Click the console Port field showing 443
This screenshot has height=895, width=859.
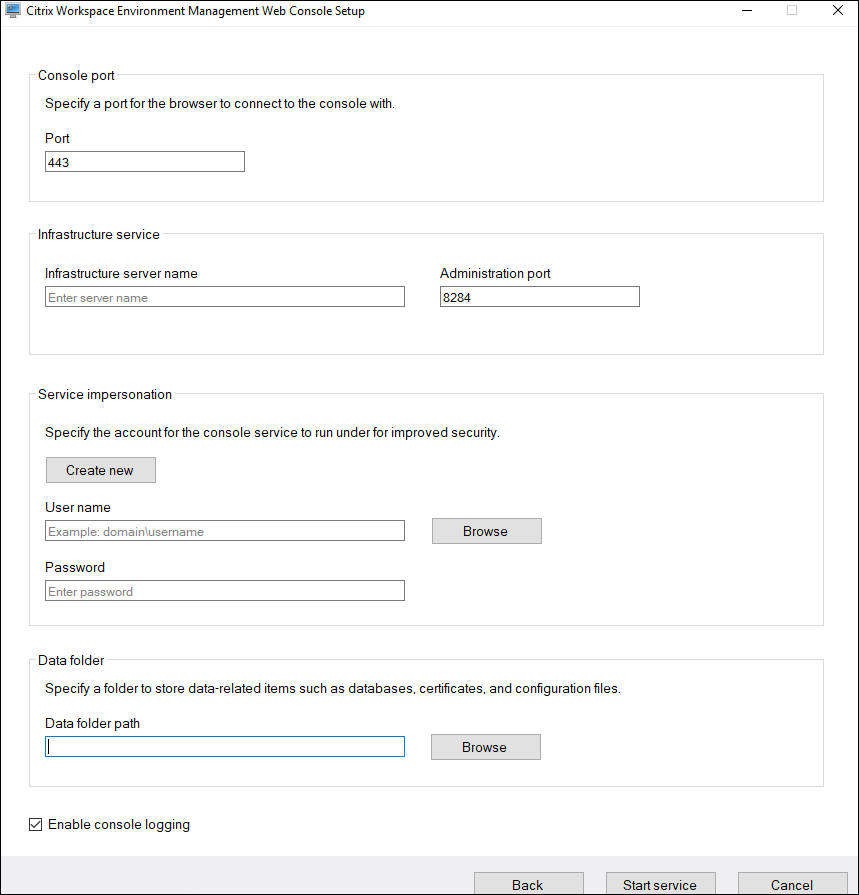point(145,162)
